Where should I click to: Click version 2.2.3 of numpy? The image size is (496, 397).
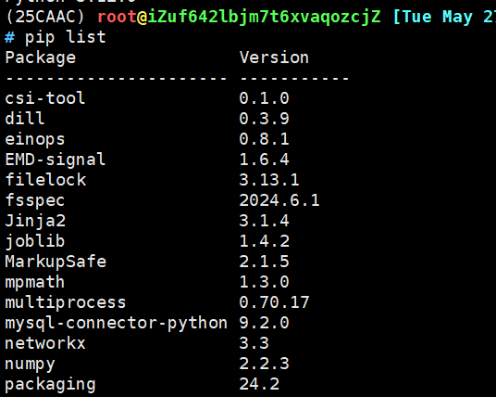[264, 364]
